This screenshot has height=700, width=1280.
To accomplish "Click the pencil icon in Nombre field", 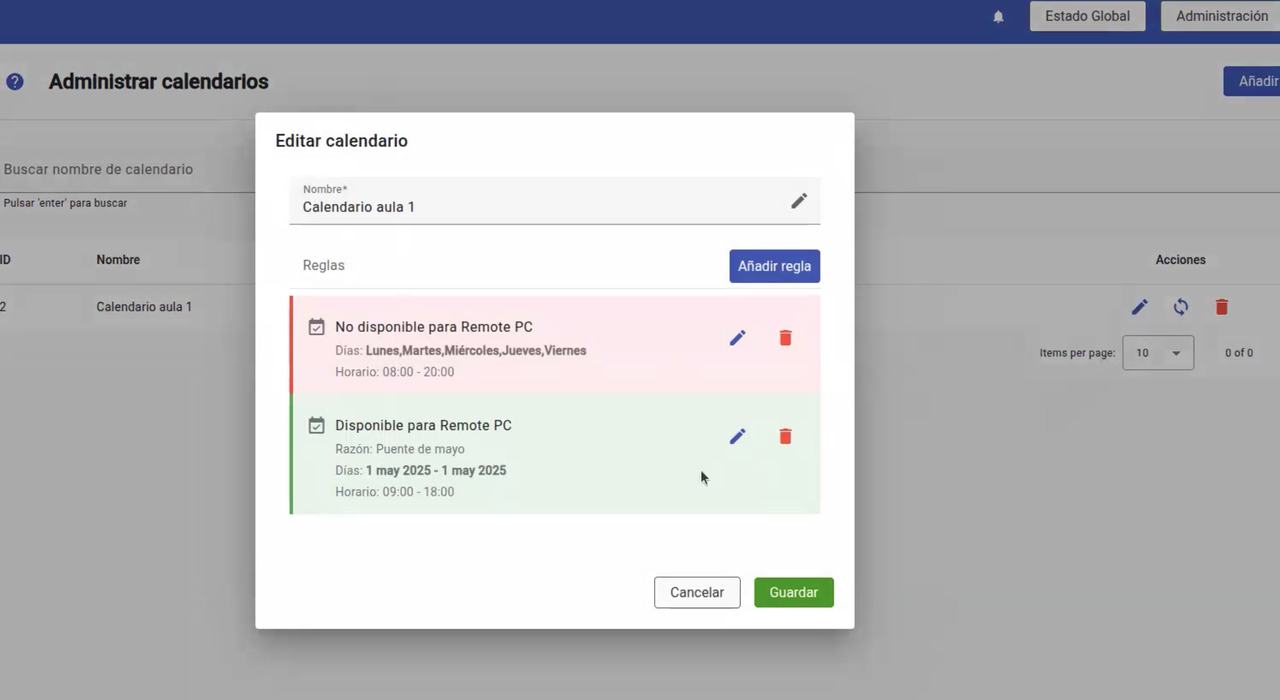I will click(x=799, y=201).
